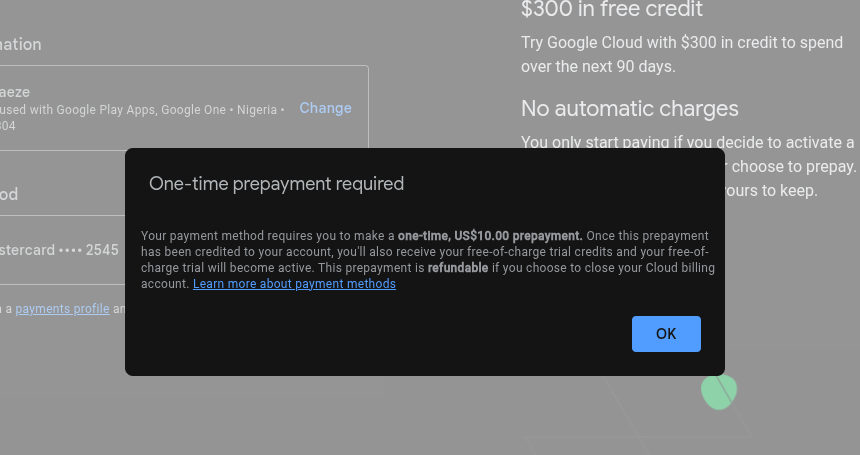Click the bold word 'refundable' in the dialog
The image size is (860, 455).
click(x=458, y=268)
